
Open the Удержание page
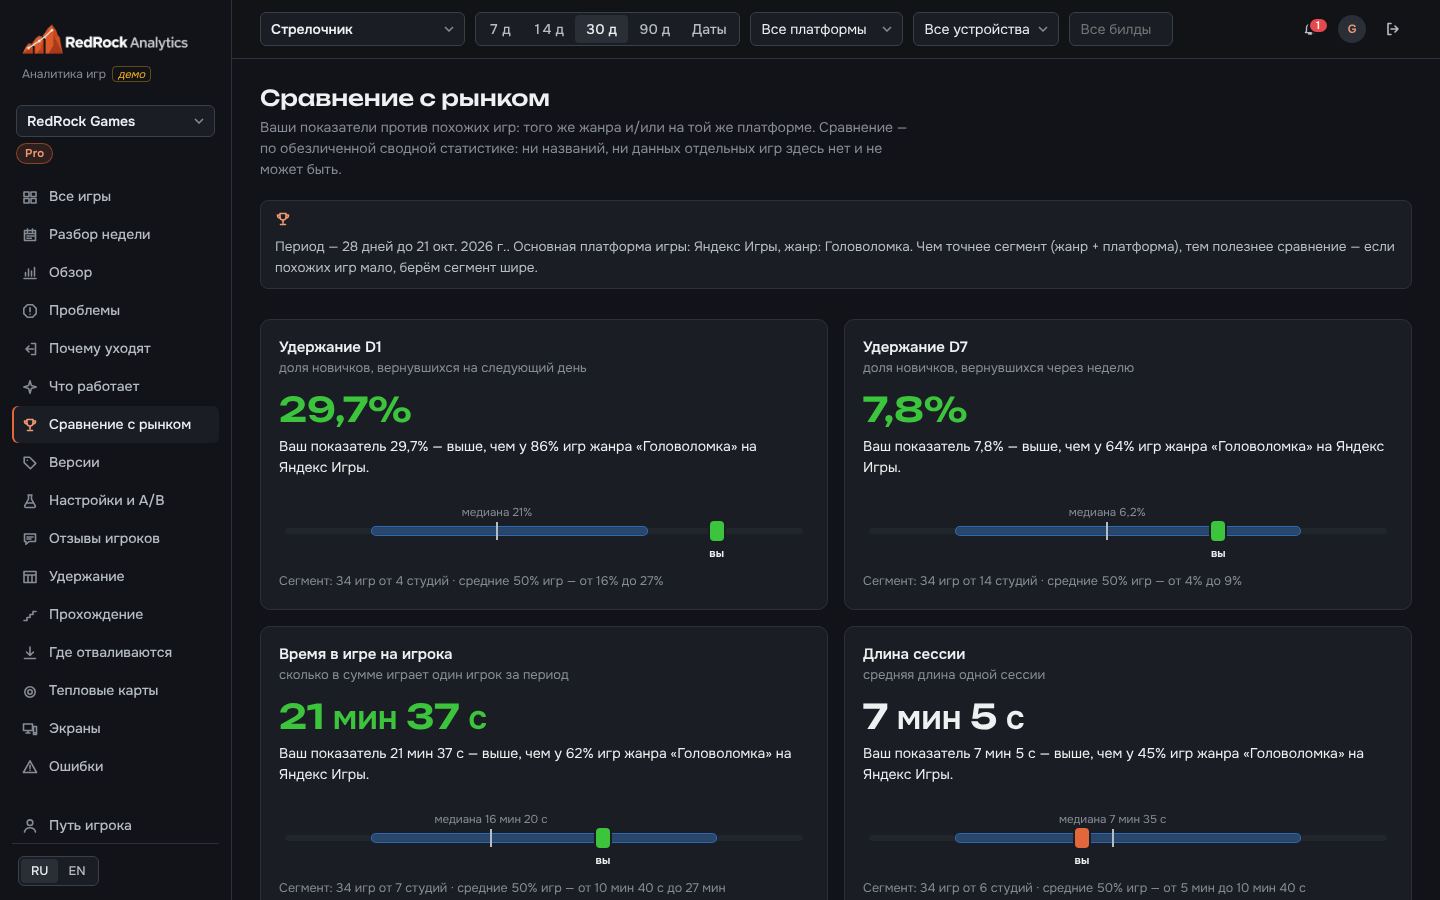115,576
